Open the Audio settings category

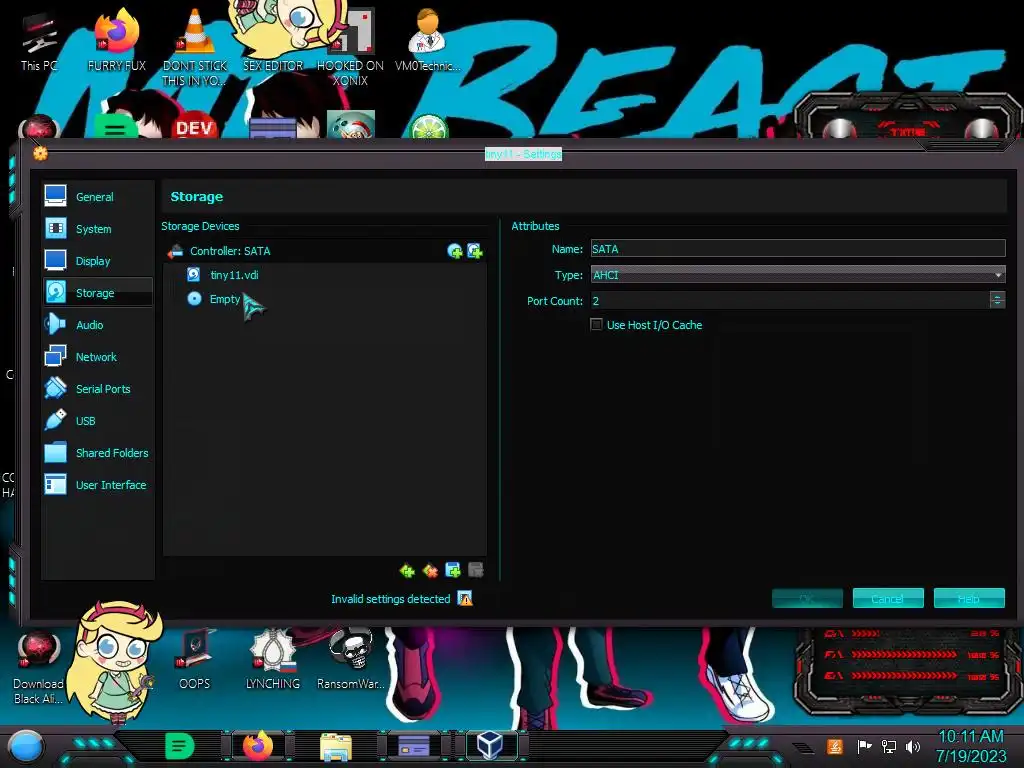tap(97, 325)
